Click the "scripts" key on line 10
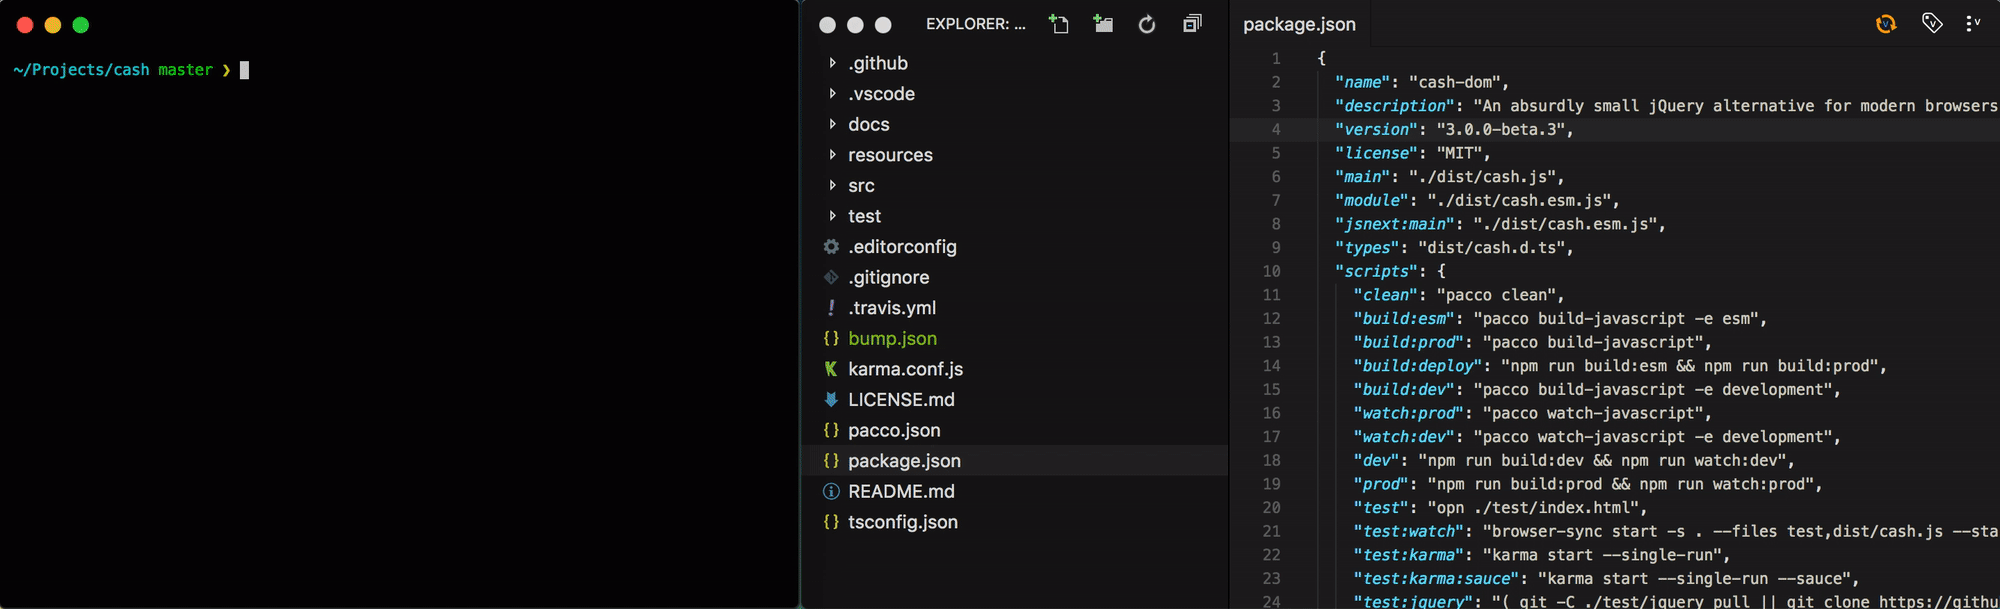This screenshot has height=609, width=2000. click(x=1376, y=272)
